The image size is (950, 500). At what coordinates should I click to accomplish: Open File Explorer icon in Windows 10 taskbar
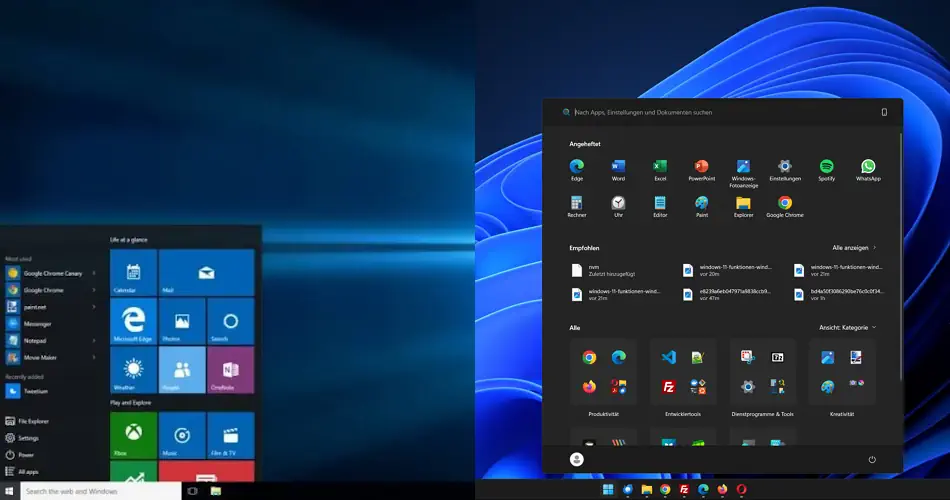pyautogui.click(x=216, y=491)
